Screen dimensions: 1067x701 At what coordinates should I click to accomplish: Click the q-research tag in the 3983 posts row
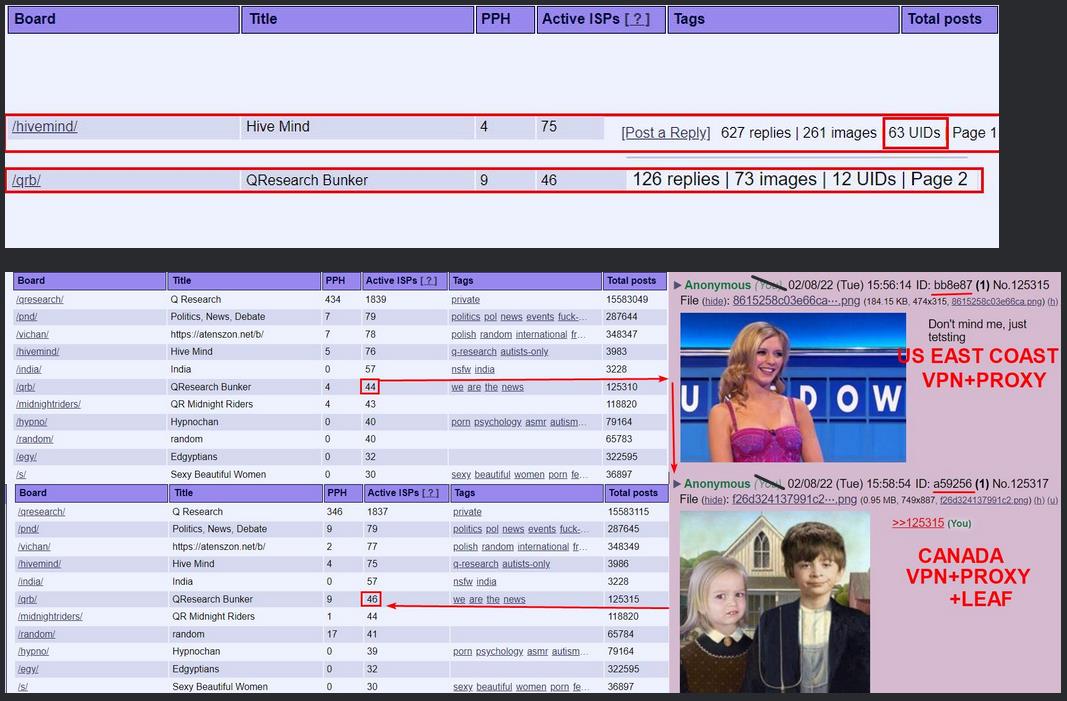(x=474, y=352)
